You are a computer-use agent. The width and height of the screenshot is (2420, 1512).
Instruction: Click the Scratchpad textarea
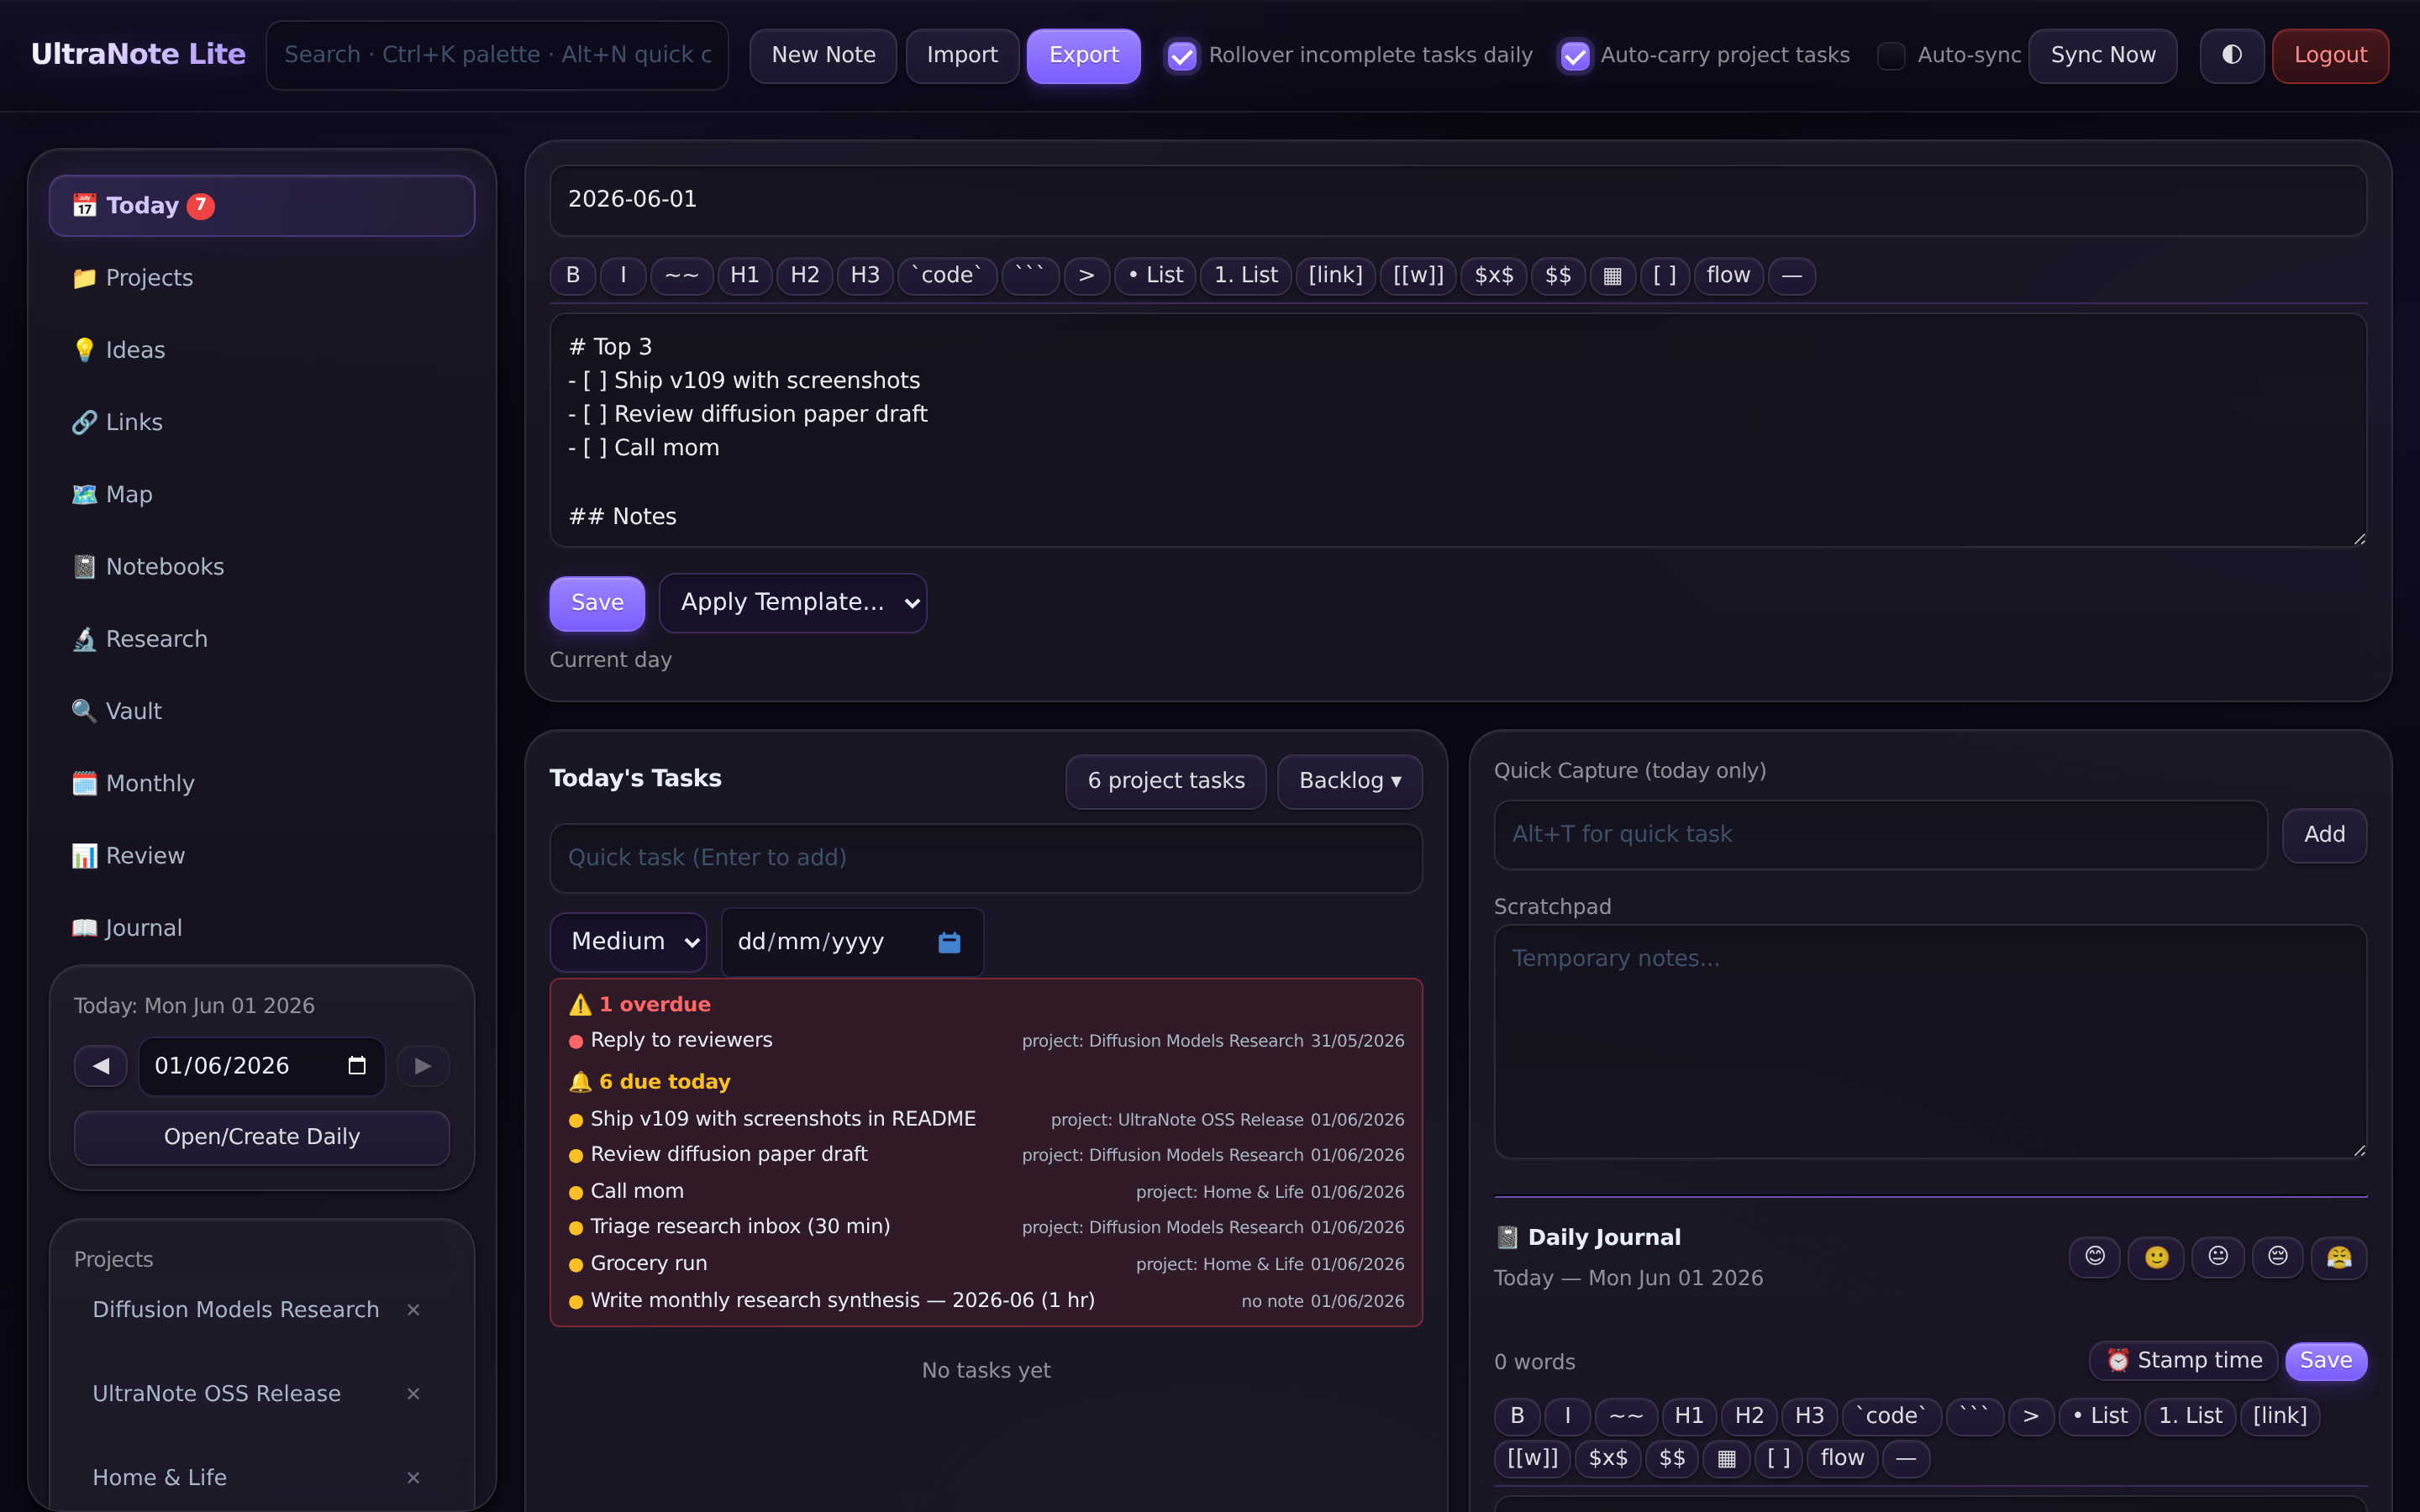tap(1930, 1042)
